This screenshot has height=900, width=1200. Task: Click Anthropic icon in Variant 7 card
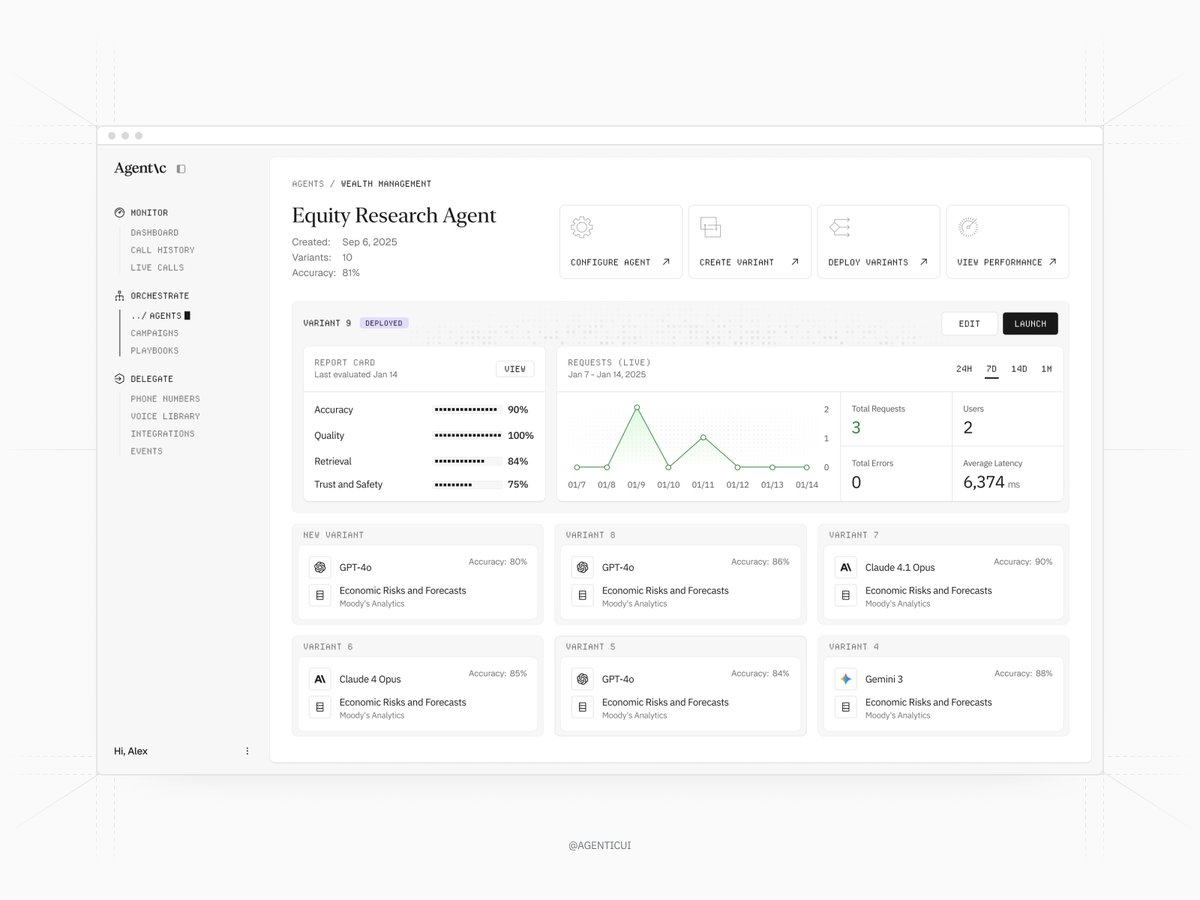[x=846, y=567]
